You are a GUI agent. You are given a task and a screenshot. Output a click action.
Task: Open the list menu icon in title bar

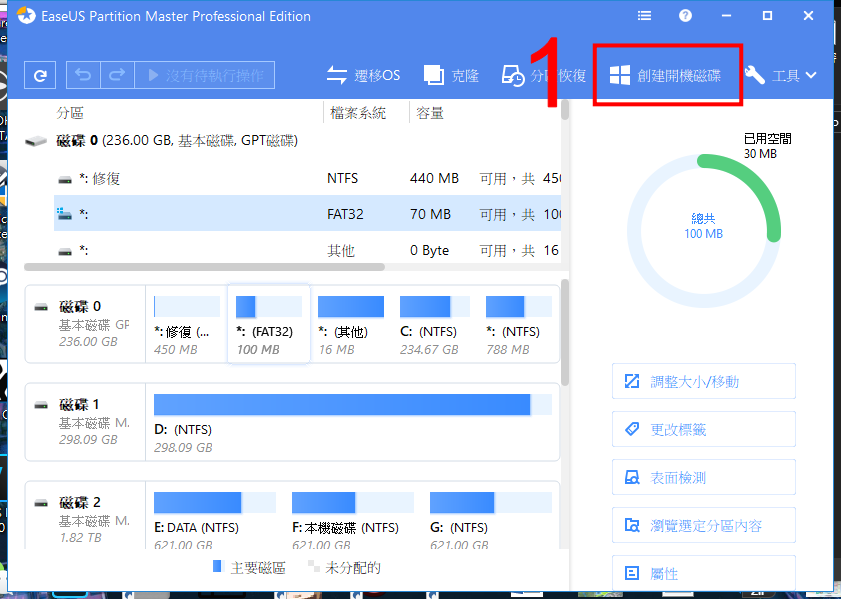coord(644,16)
